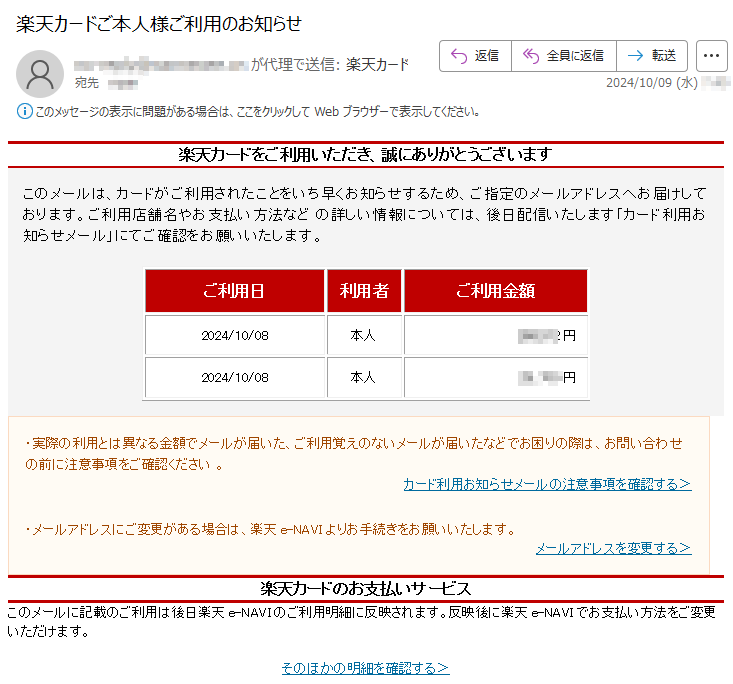The height and width of the screenshot is (684, 733).
Task: Open message in Web browser via info bar
Action: 257,112
